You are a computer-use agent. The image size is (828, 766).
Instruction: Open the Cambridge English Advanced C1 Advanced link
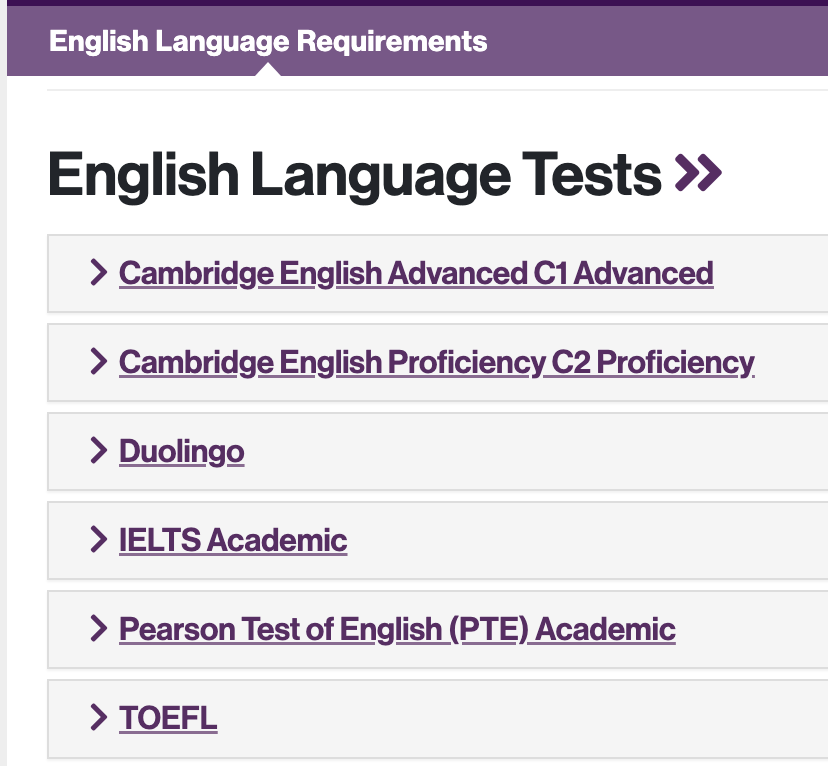pyautogui.click(x=416, y=273)
